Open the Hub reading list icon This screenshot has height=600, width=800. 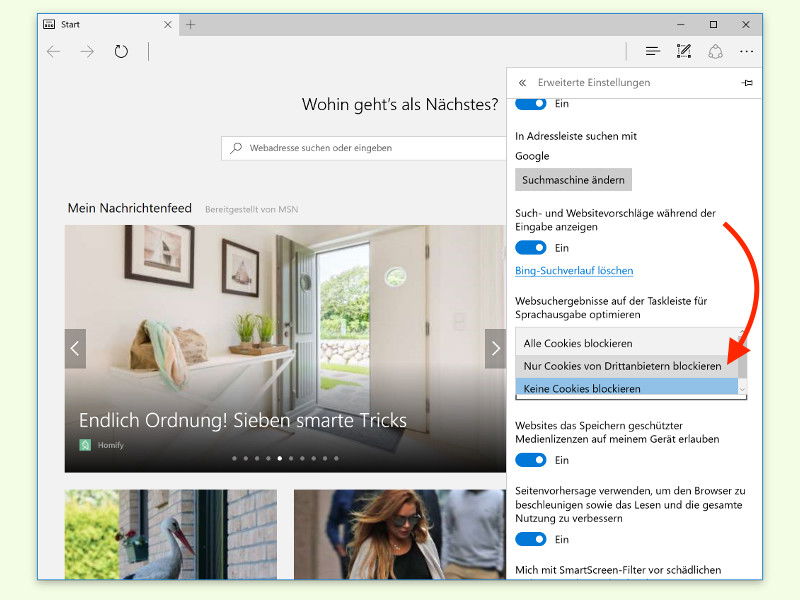(653, 51)
